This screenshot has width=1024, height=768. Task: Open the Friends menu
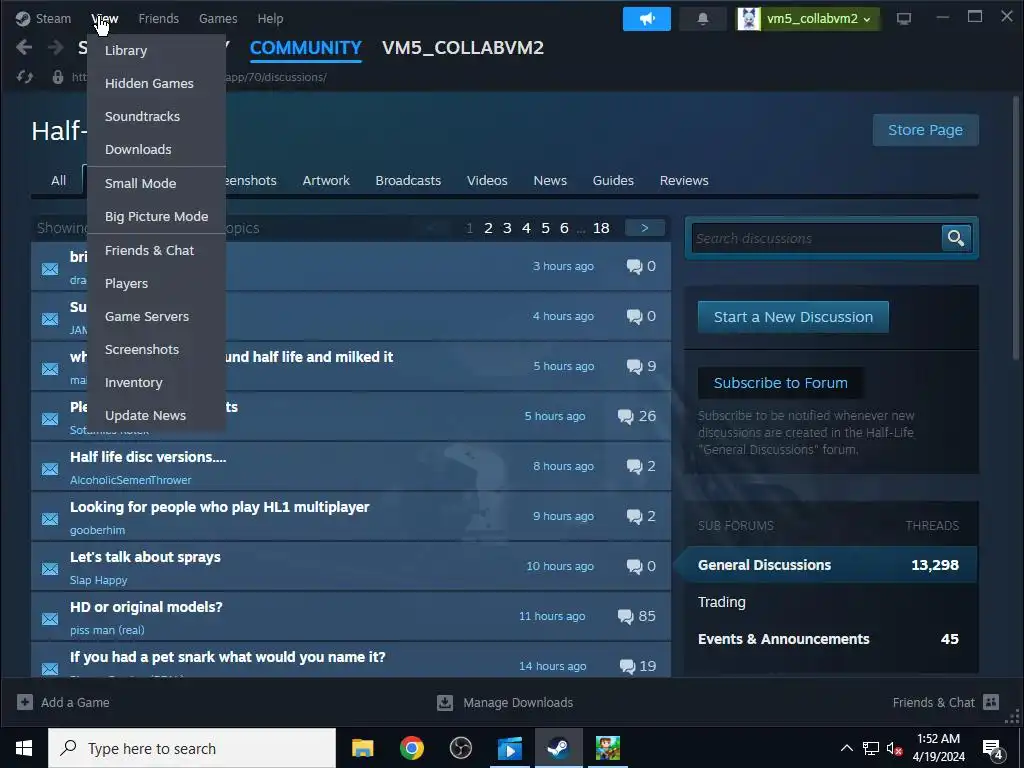pos(159,18)
